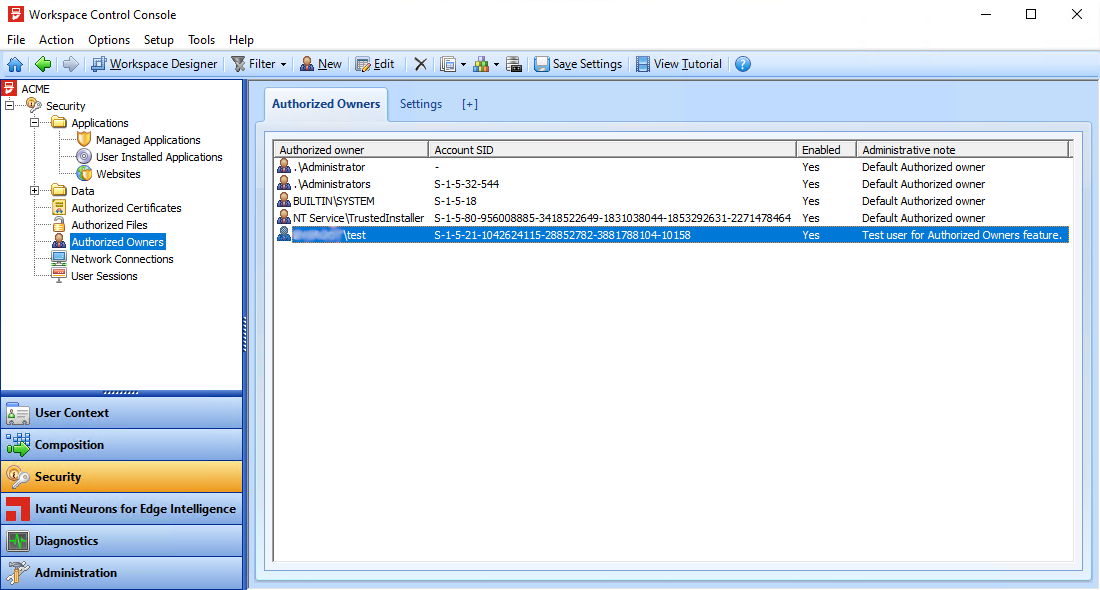This screenshot has width=1100, height=590.
Task: Sort by Enabled column header
Action: pyautogui.click(x=826, y=149)
